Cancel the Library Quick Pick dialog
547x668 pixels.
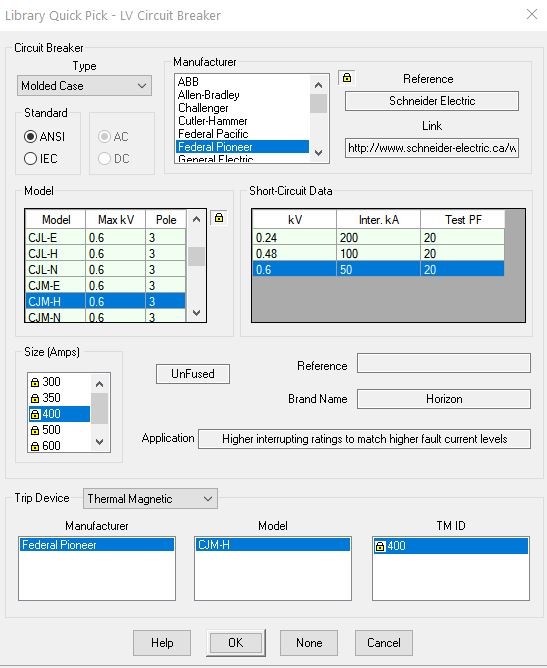click(383, 642)
